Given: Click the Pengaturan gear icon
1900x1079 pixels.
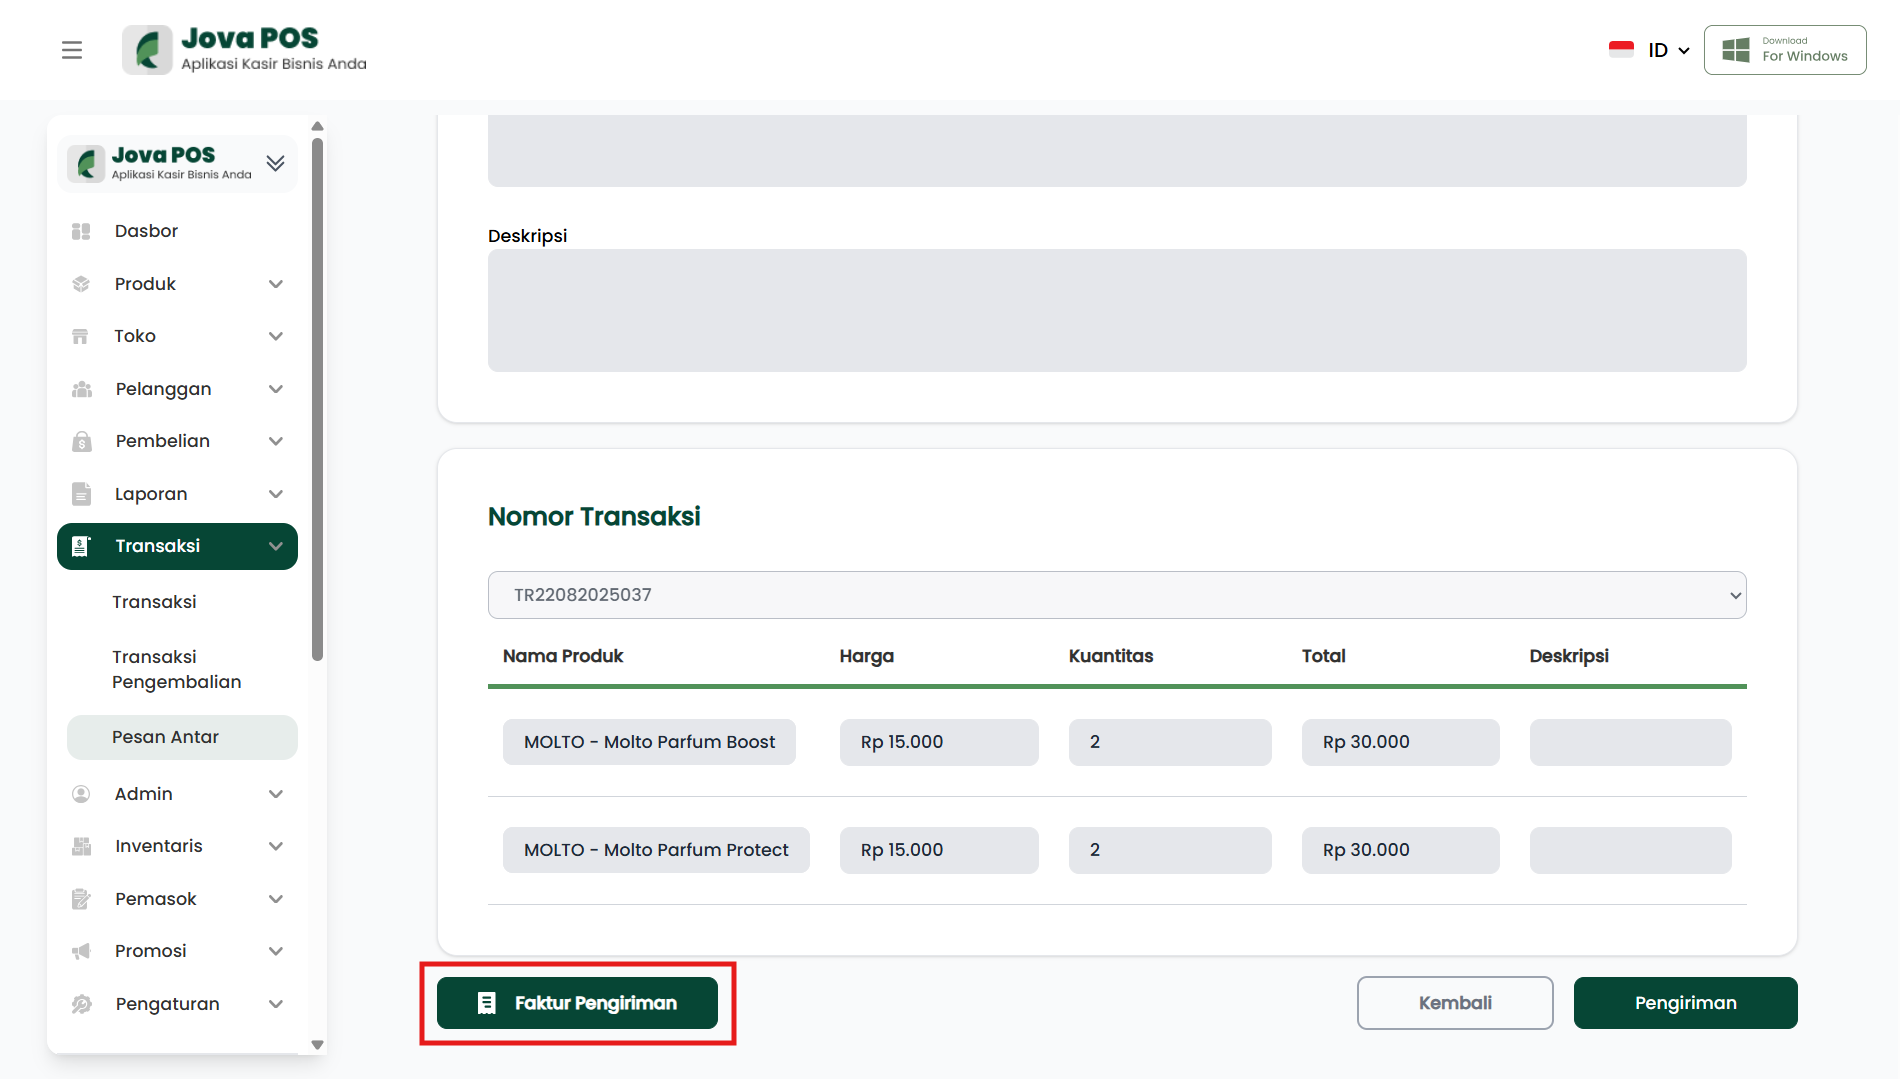Looking at the screenshot, I should pos(81,1004).
